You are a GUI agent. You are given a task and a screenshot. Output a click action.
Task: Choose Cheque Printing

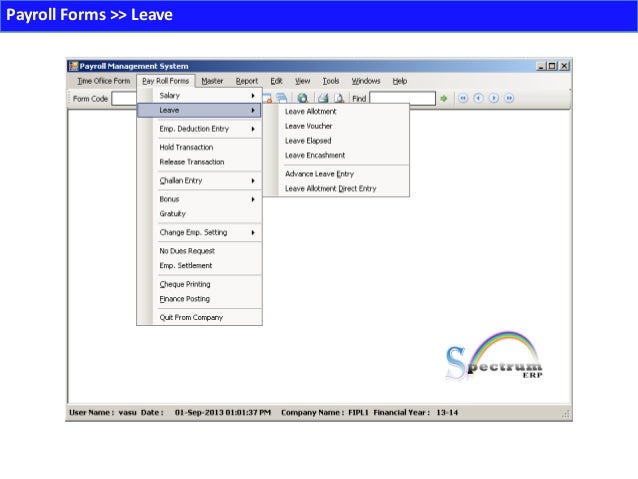click(199, 284)
